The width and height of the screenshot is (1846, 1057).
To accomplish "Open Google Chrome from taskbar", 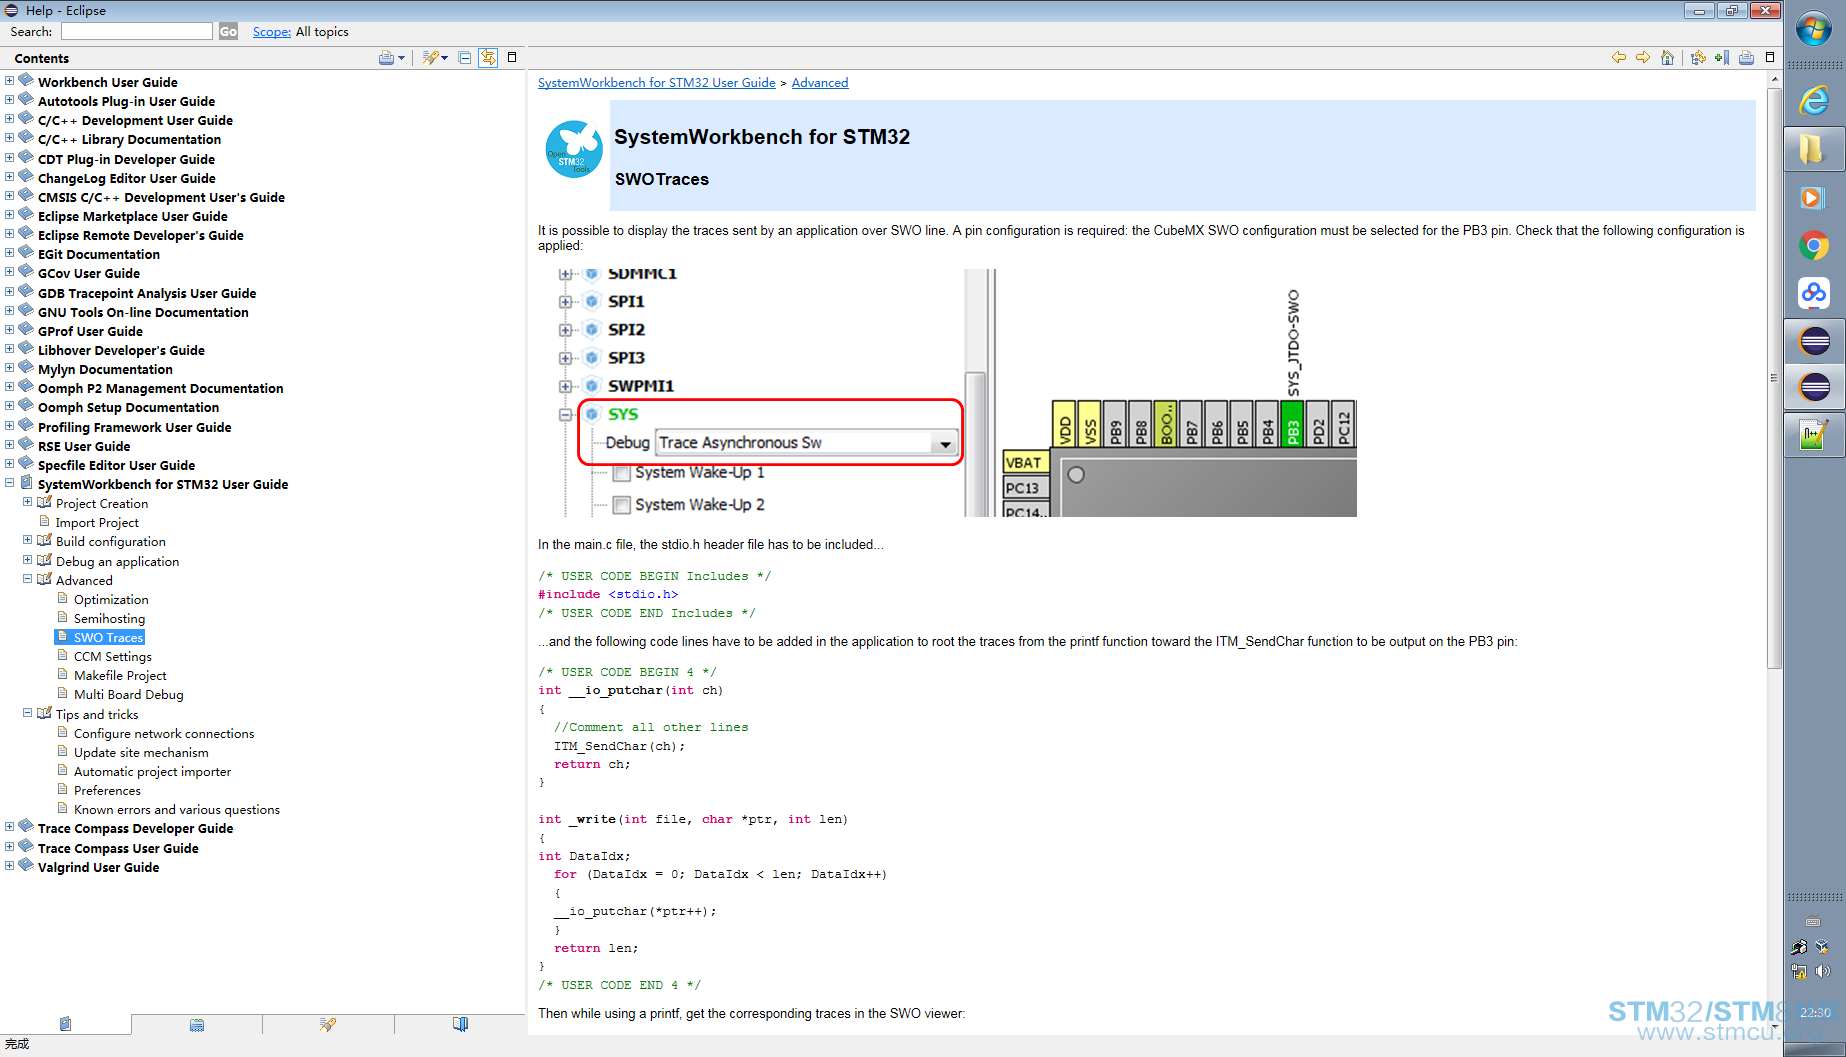I will click(1814, 245).
